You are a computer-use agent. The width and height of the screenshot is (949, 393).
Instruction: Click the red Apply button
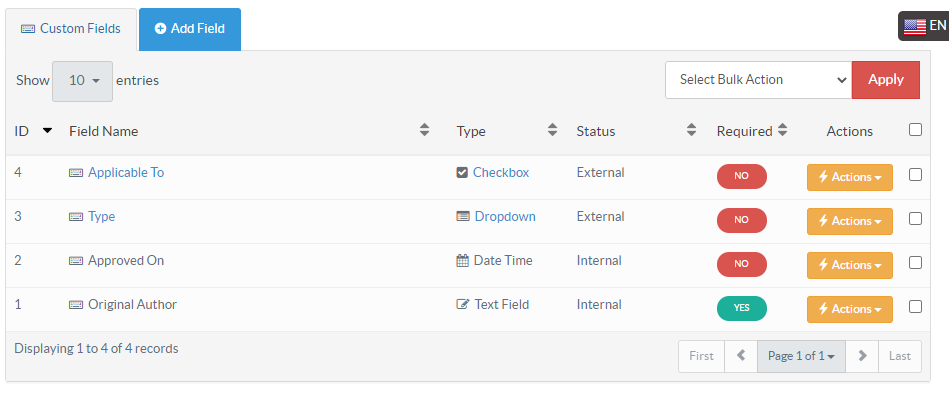point(886,80)
